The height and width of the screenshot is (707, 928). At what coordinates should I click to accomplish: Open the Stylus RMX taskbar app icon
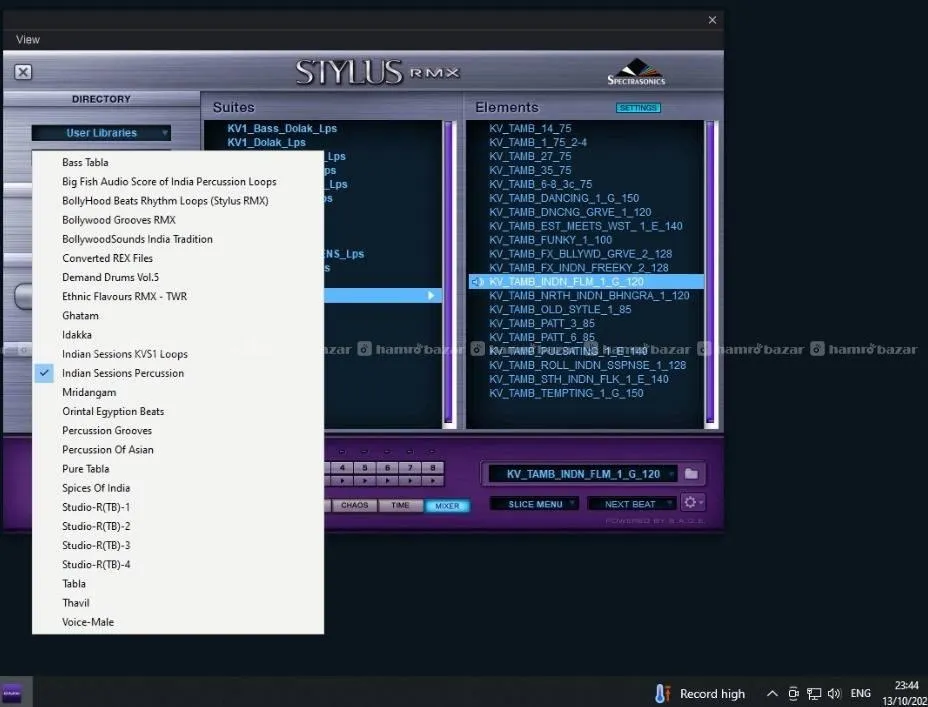pyautogui.click(x=12, y=693)
